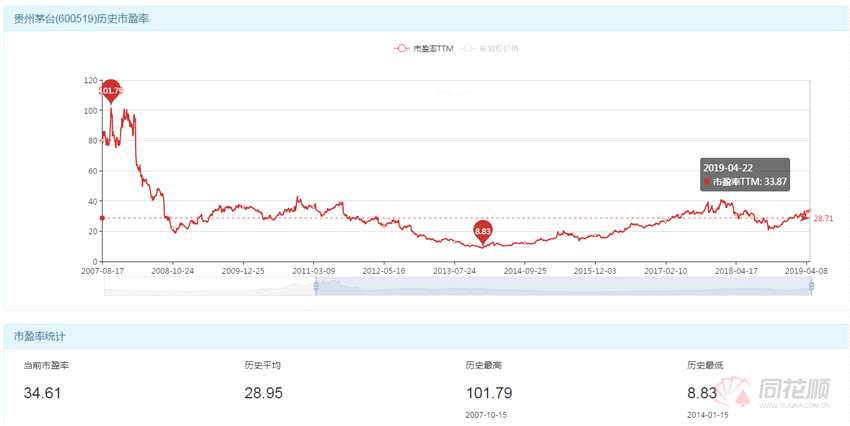This screenshot has width=850, height=426.
Task: Click the 120 y-axis label
Action: coord(91,80)
